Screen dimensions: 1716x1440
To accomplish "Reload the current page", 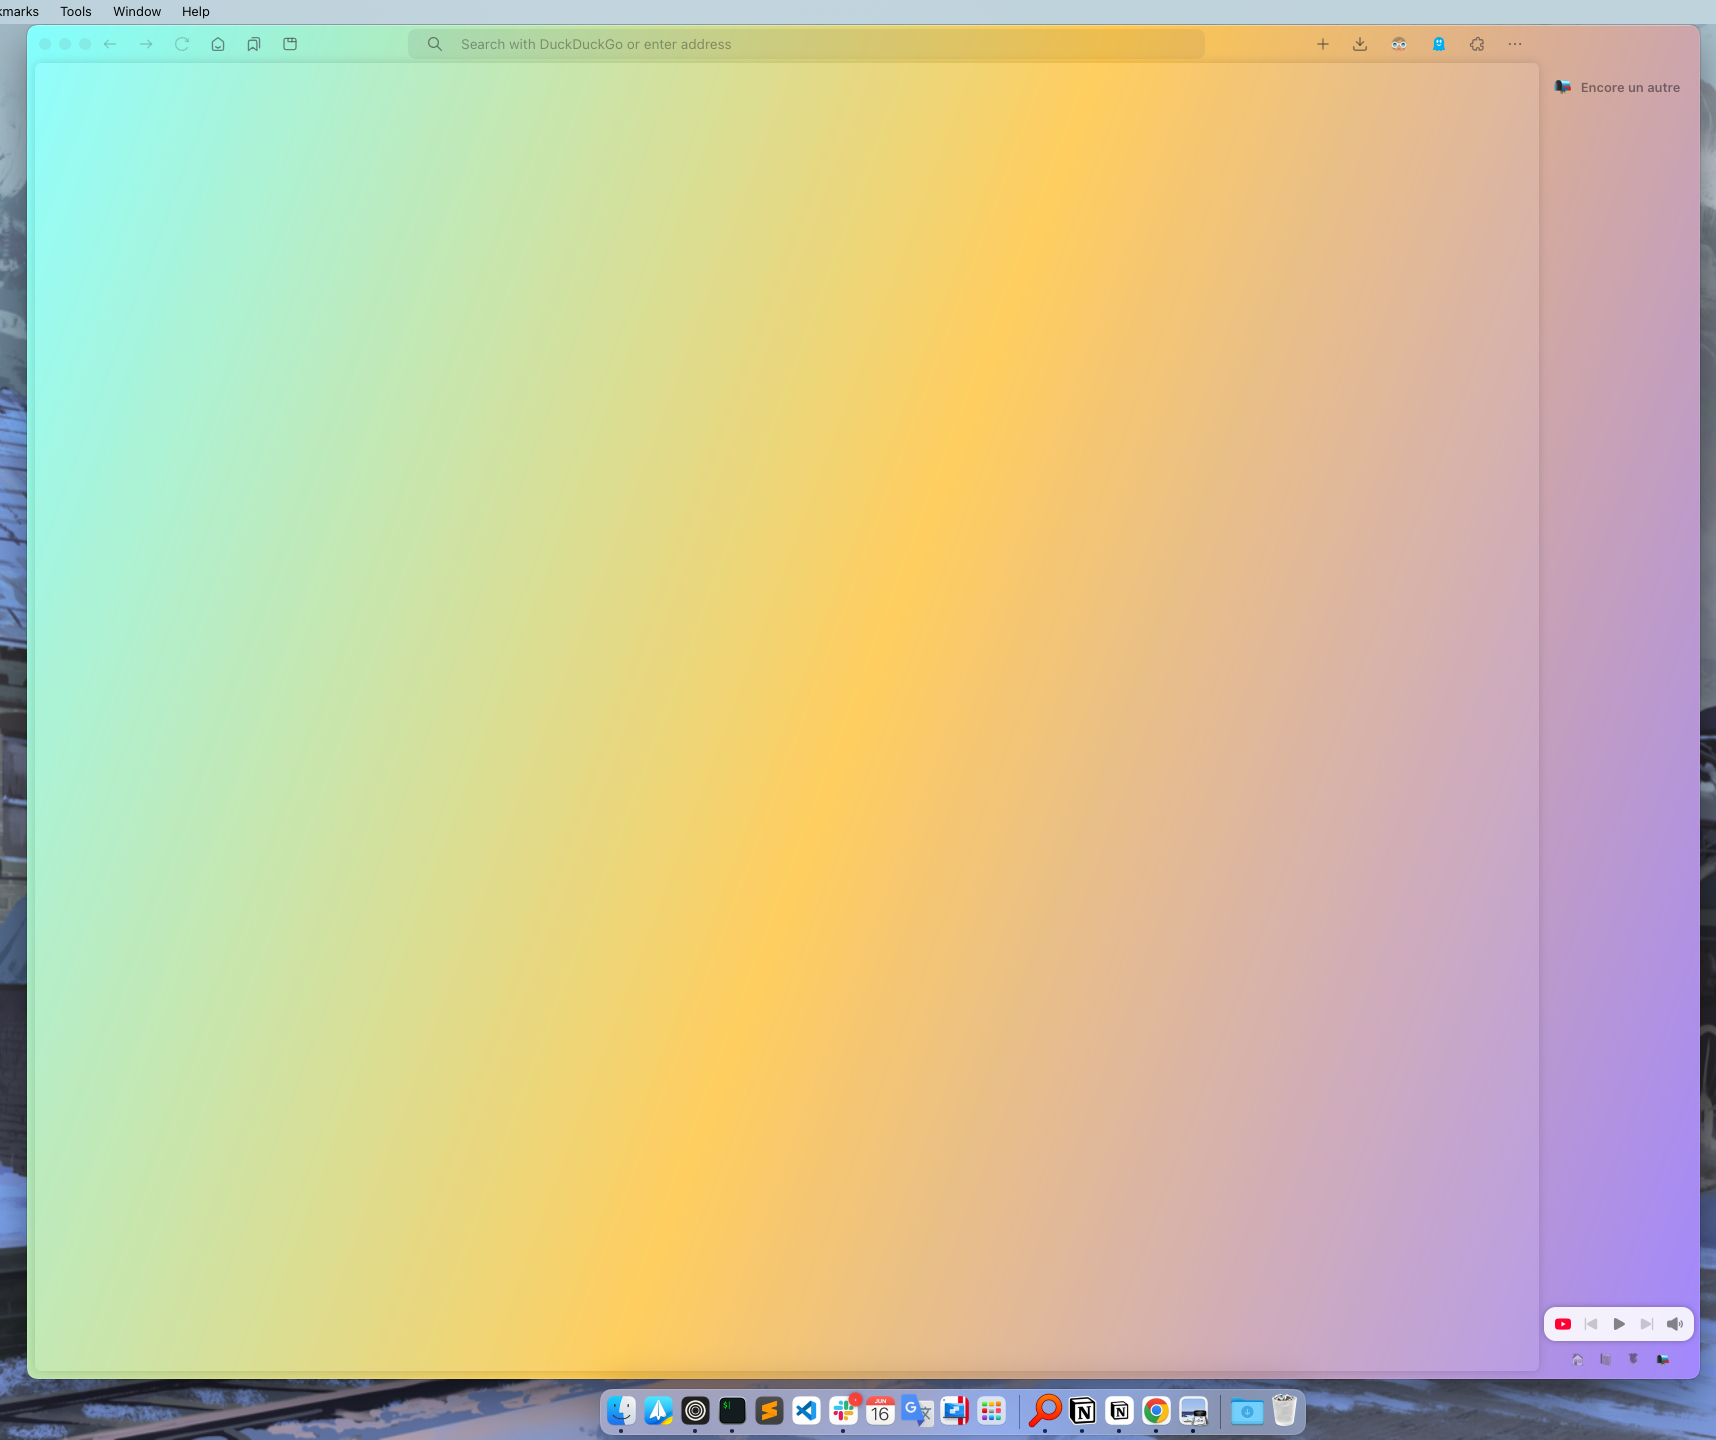I will click(x=182, y=44).
